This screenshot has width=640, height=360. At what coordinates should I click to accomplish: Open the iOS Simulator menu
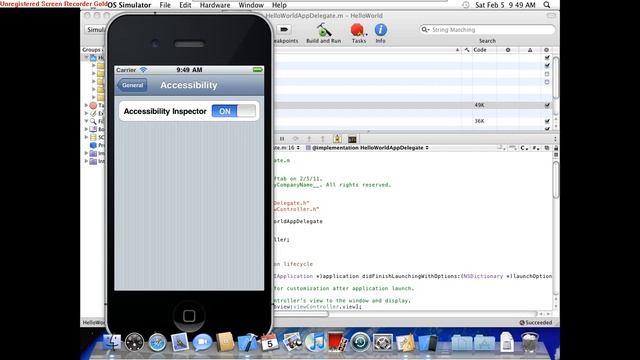(x=129, y=5)
